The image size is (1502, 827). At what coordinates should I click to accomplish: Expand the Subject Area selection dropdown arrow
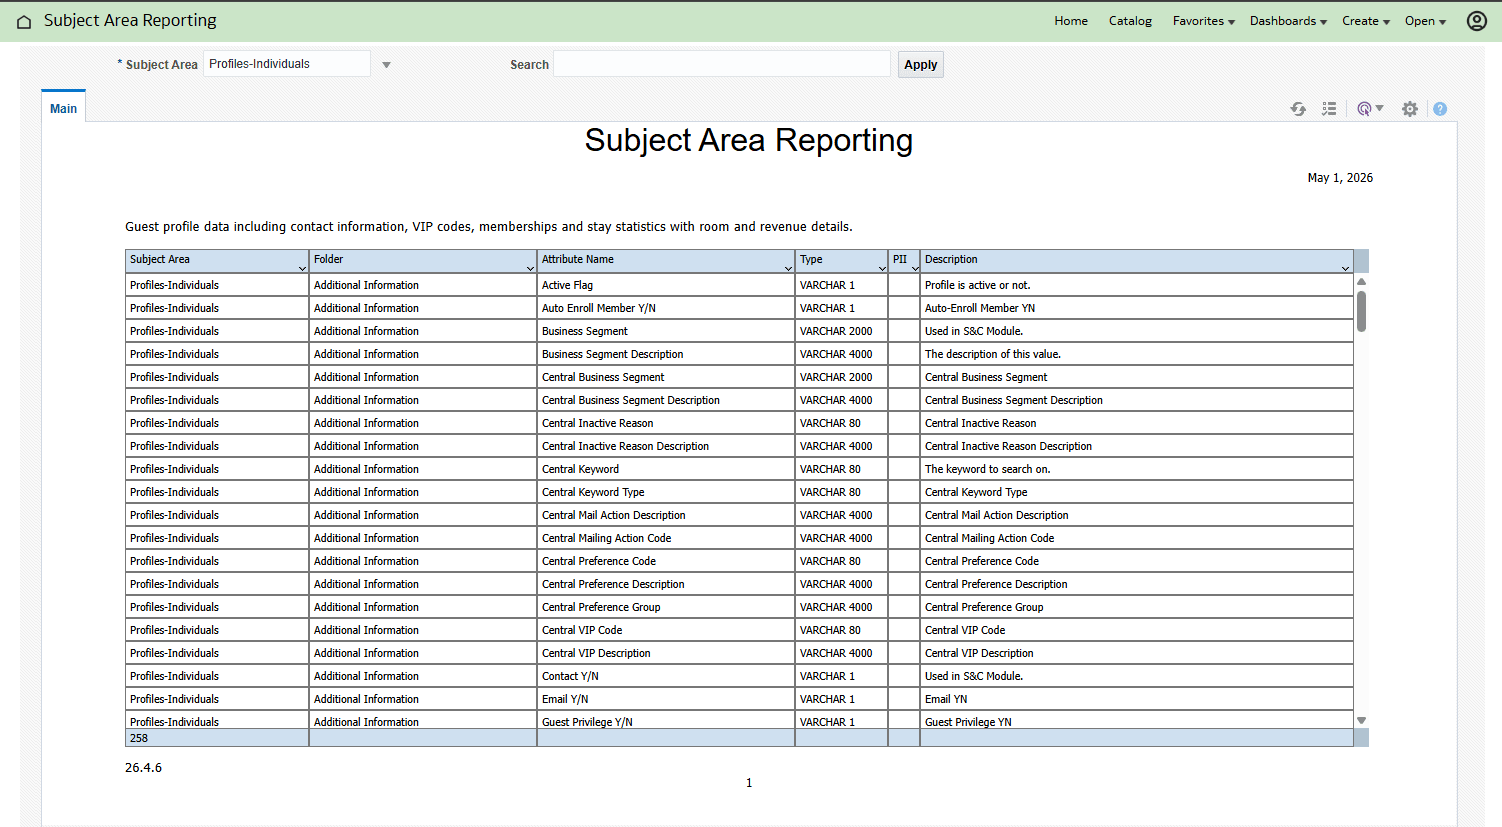point(386,65)
